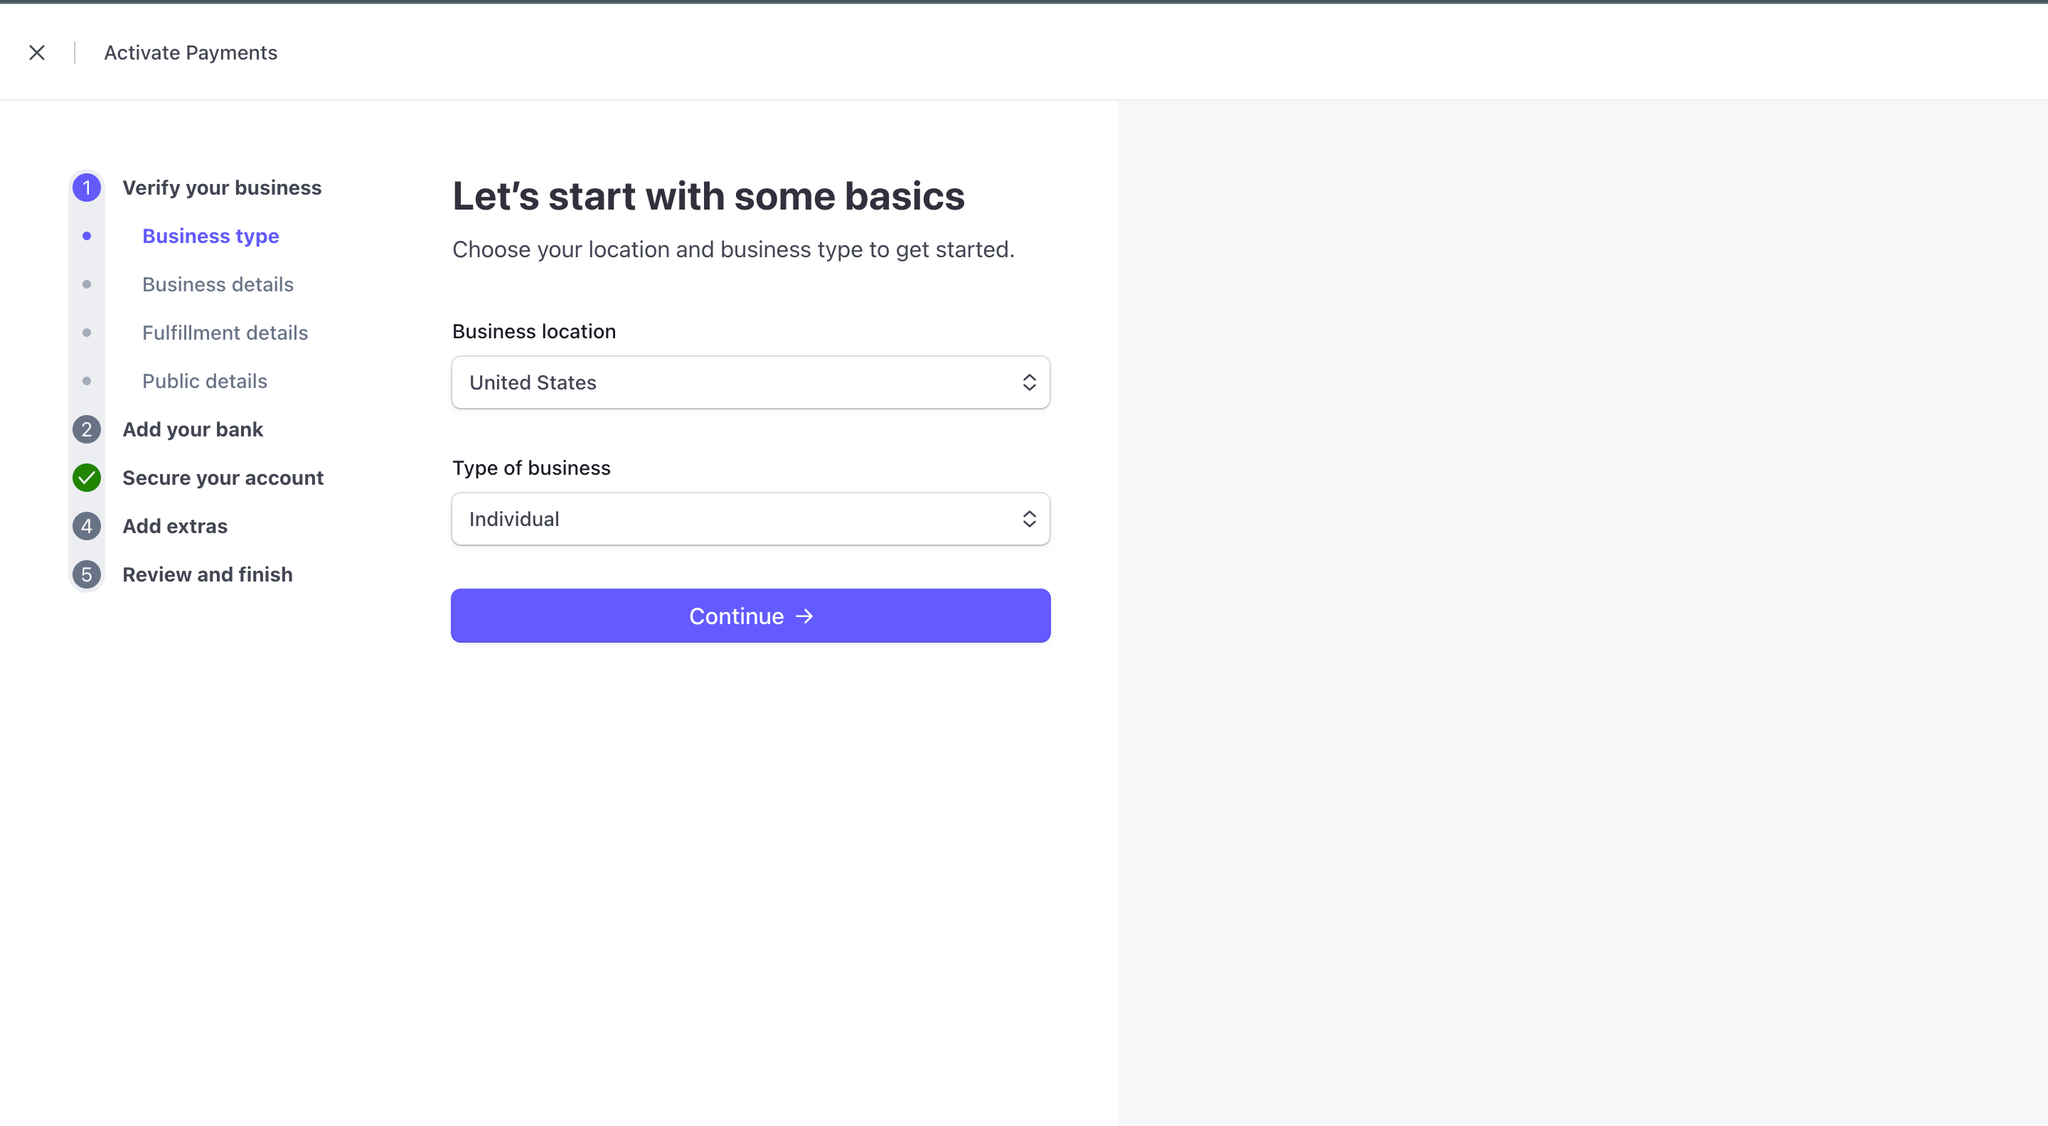Click the bullet beside Business type

point(87,236)
